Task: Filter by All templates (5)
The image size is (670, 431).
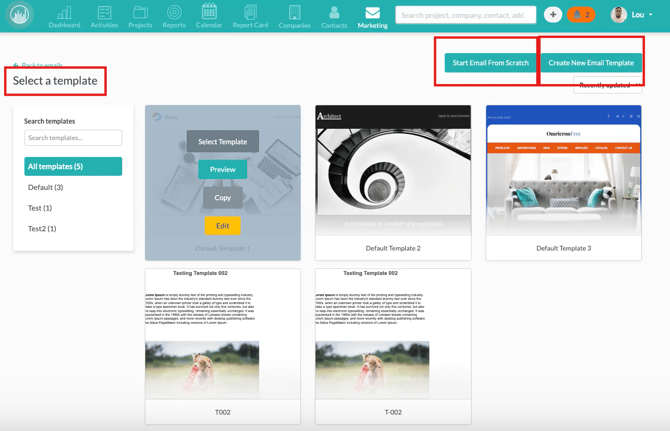Action: pyautogui.click(x=73, y=166)
